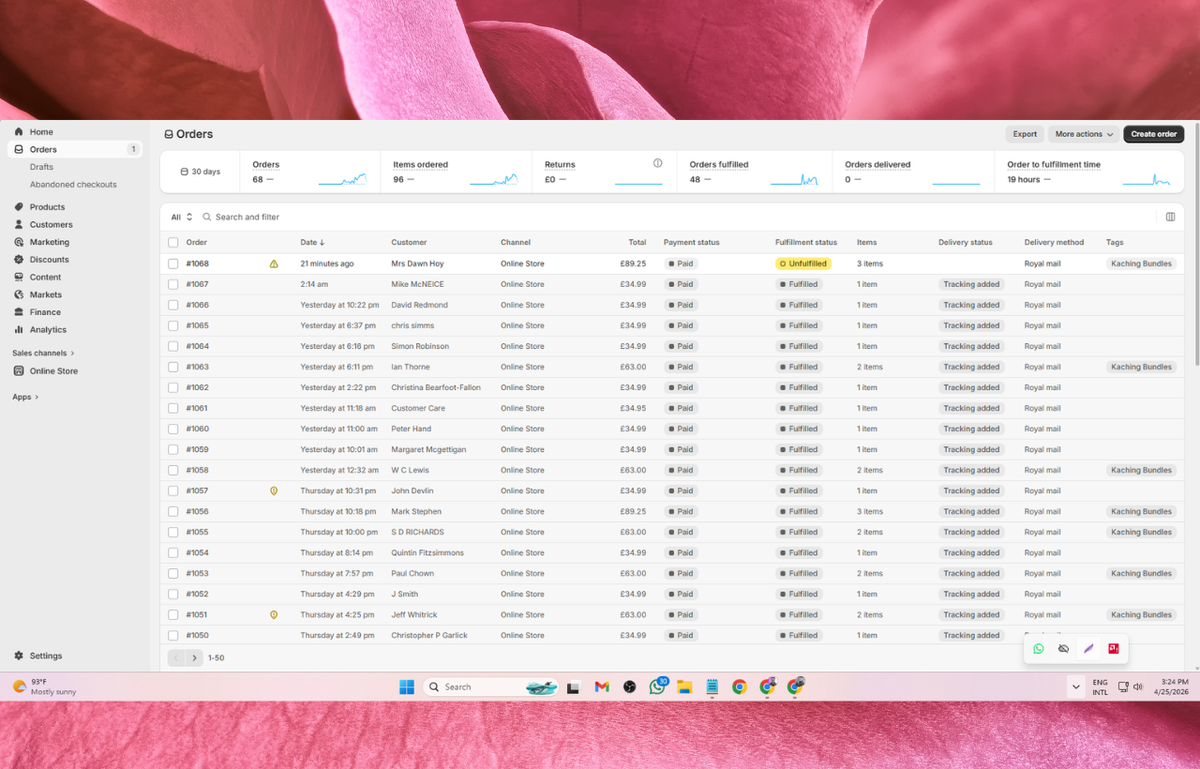Image resolution: width=1200 pixels, height=769 pixels.
Task: Check the box for order #1051
Action: [x=173, y=615]
